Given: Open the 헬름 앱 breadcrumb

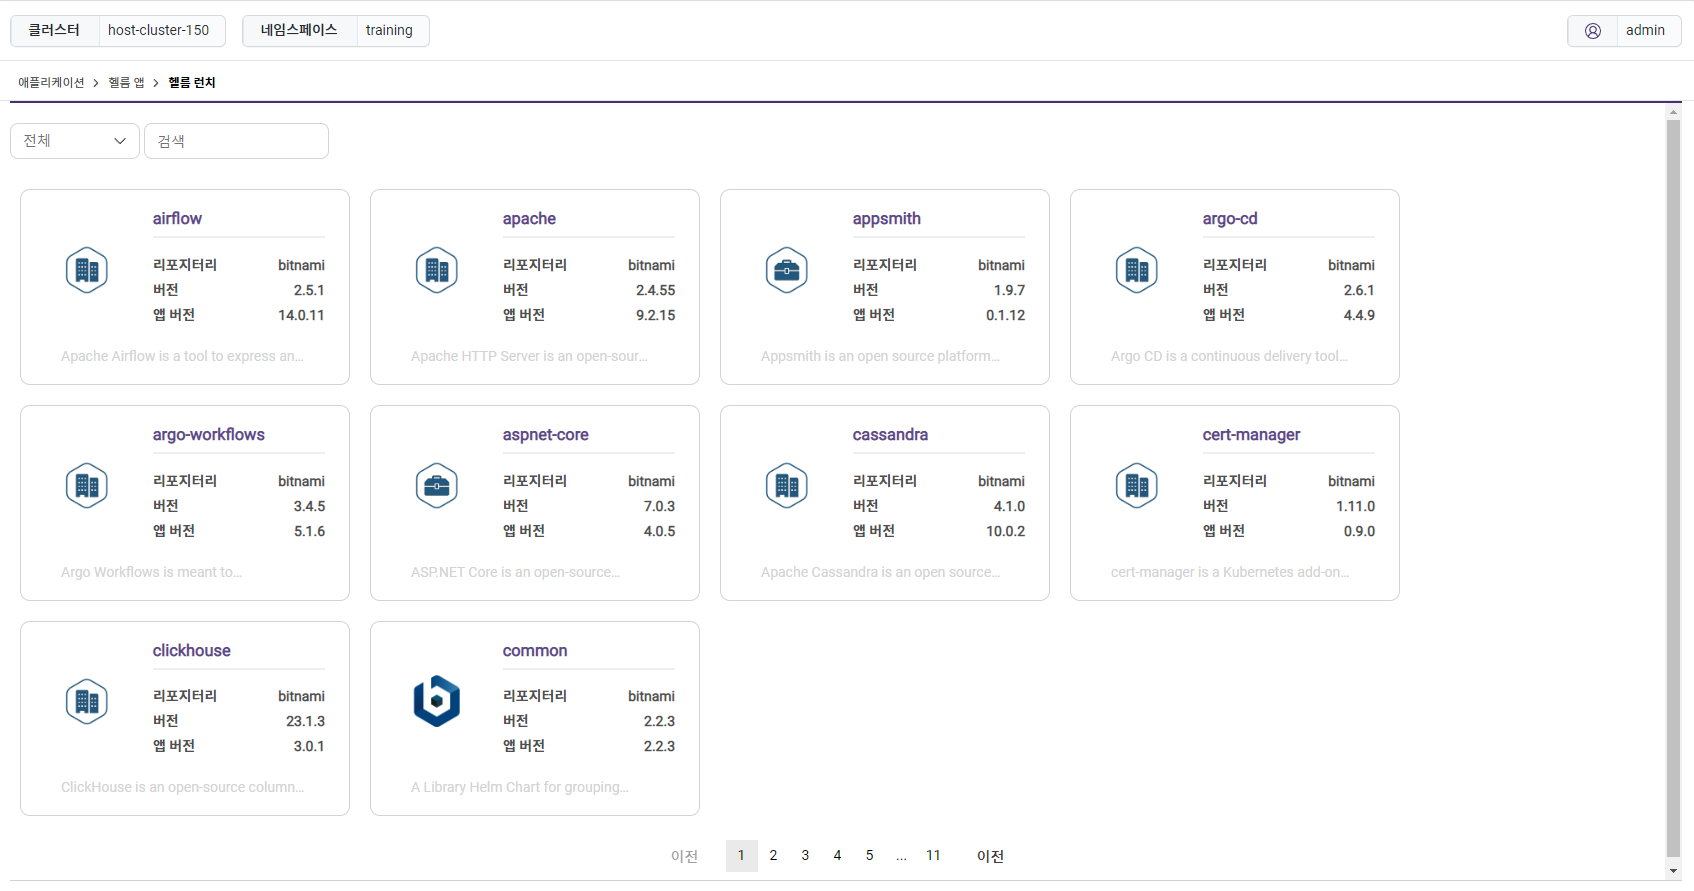Looking at the screenshot, I should click(126, 82).
